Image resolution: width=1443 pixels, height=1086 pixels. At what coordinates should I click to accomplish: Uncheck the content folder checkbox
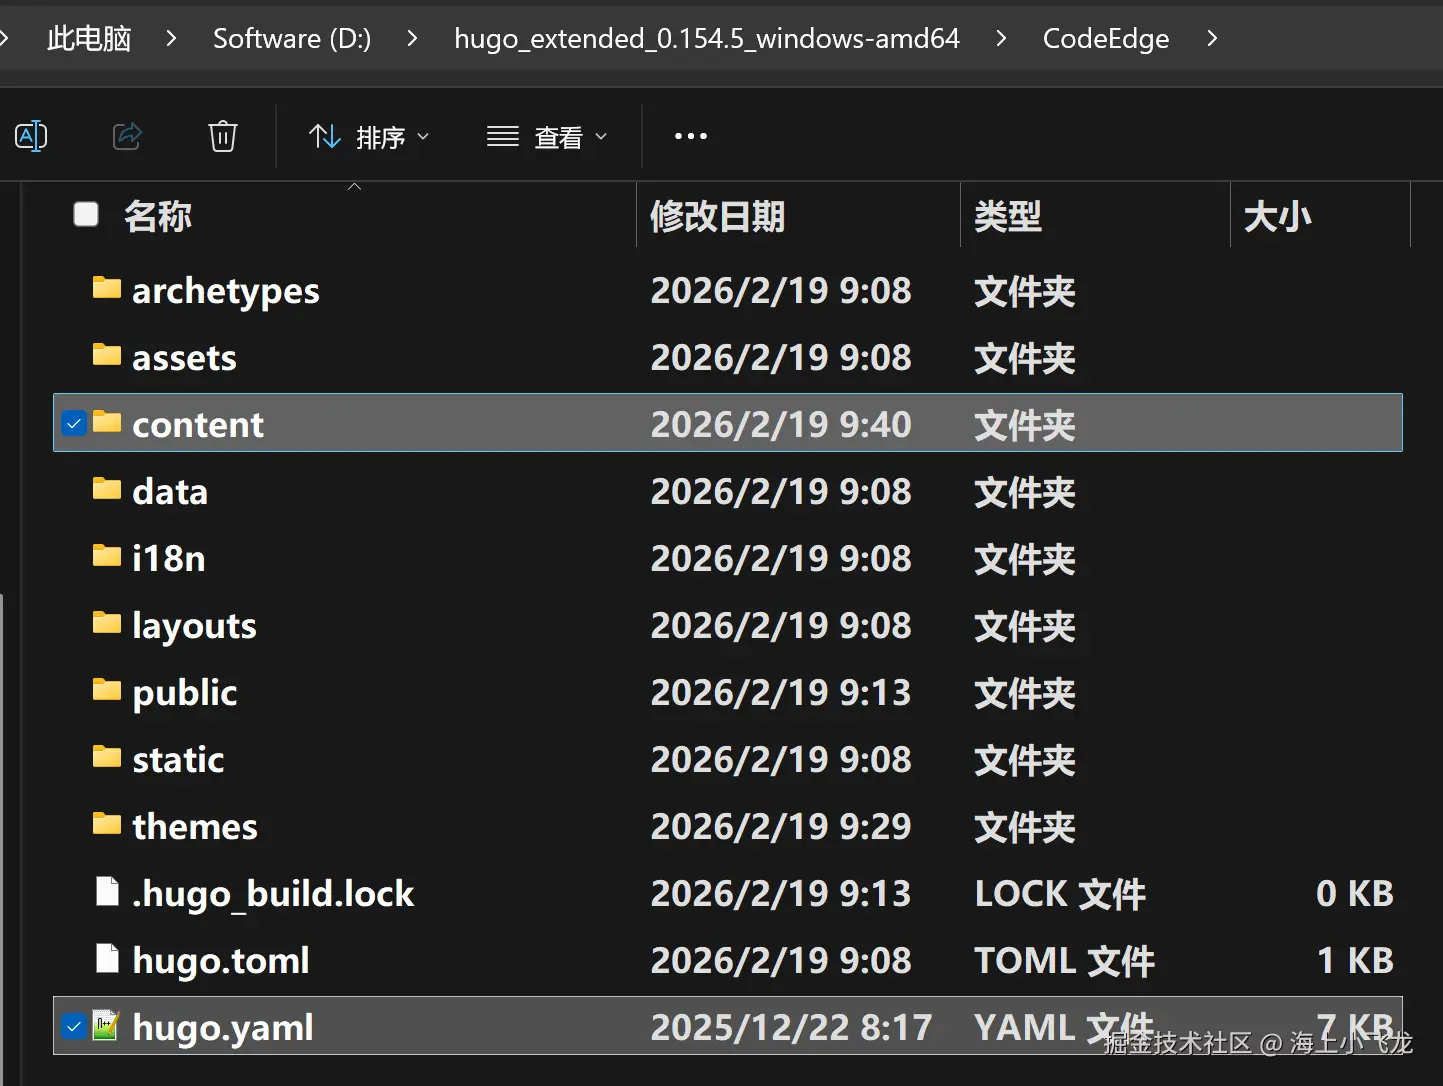(74, 424)
